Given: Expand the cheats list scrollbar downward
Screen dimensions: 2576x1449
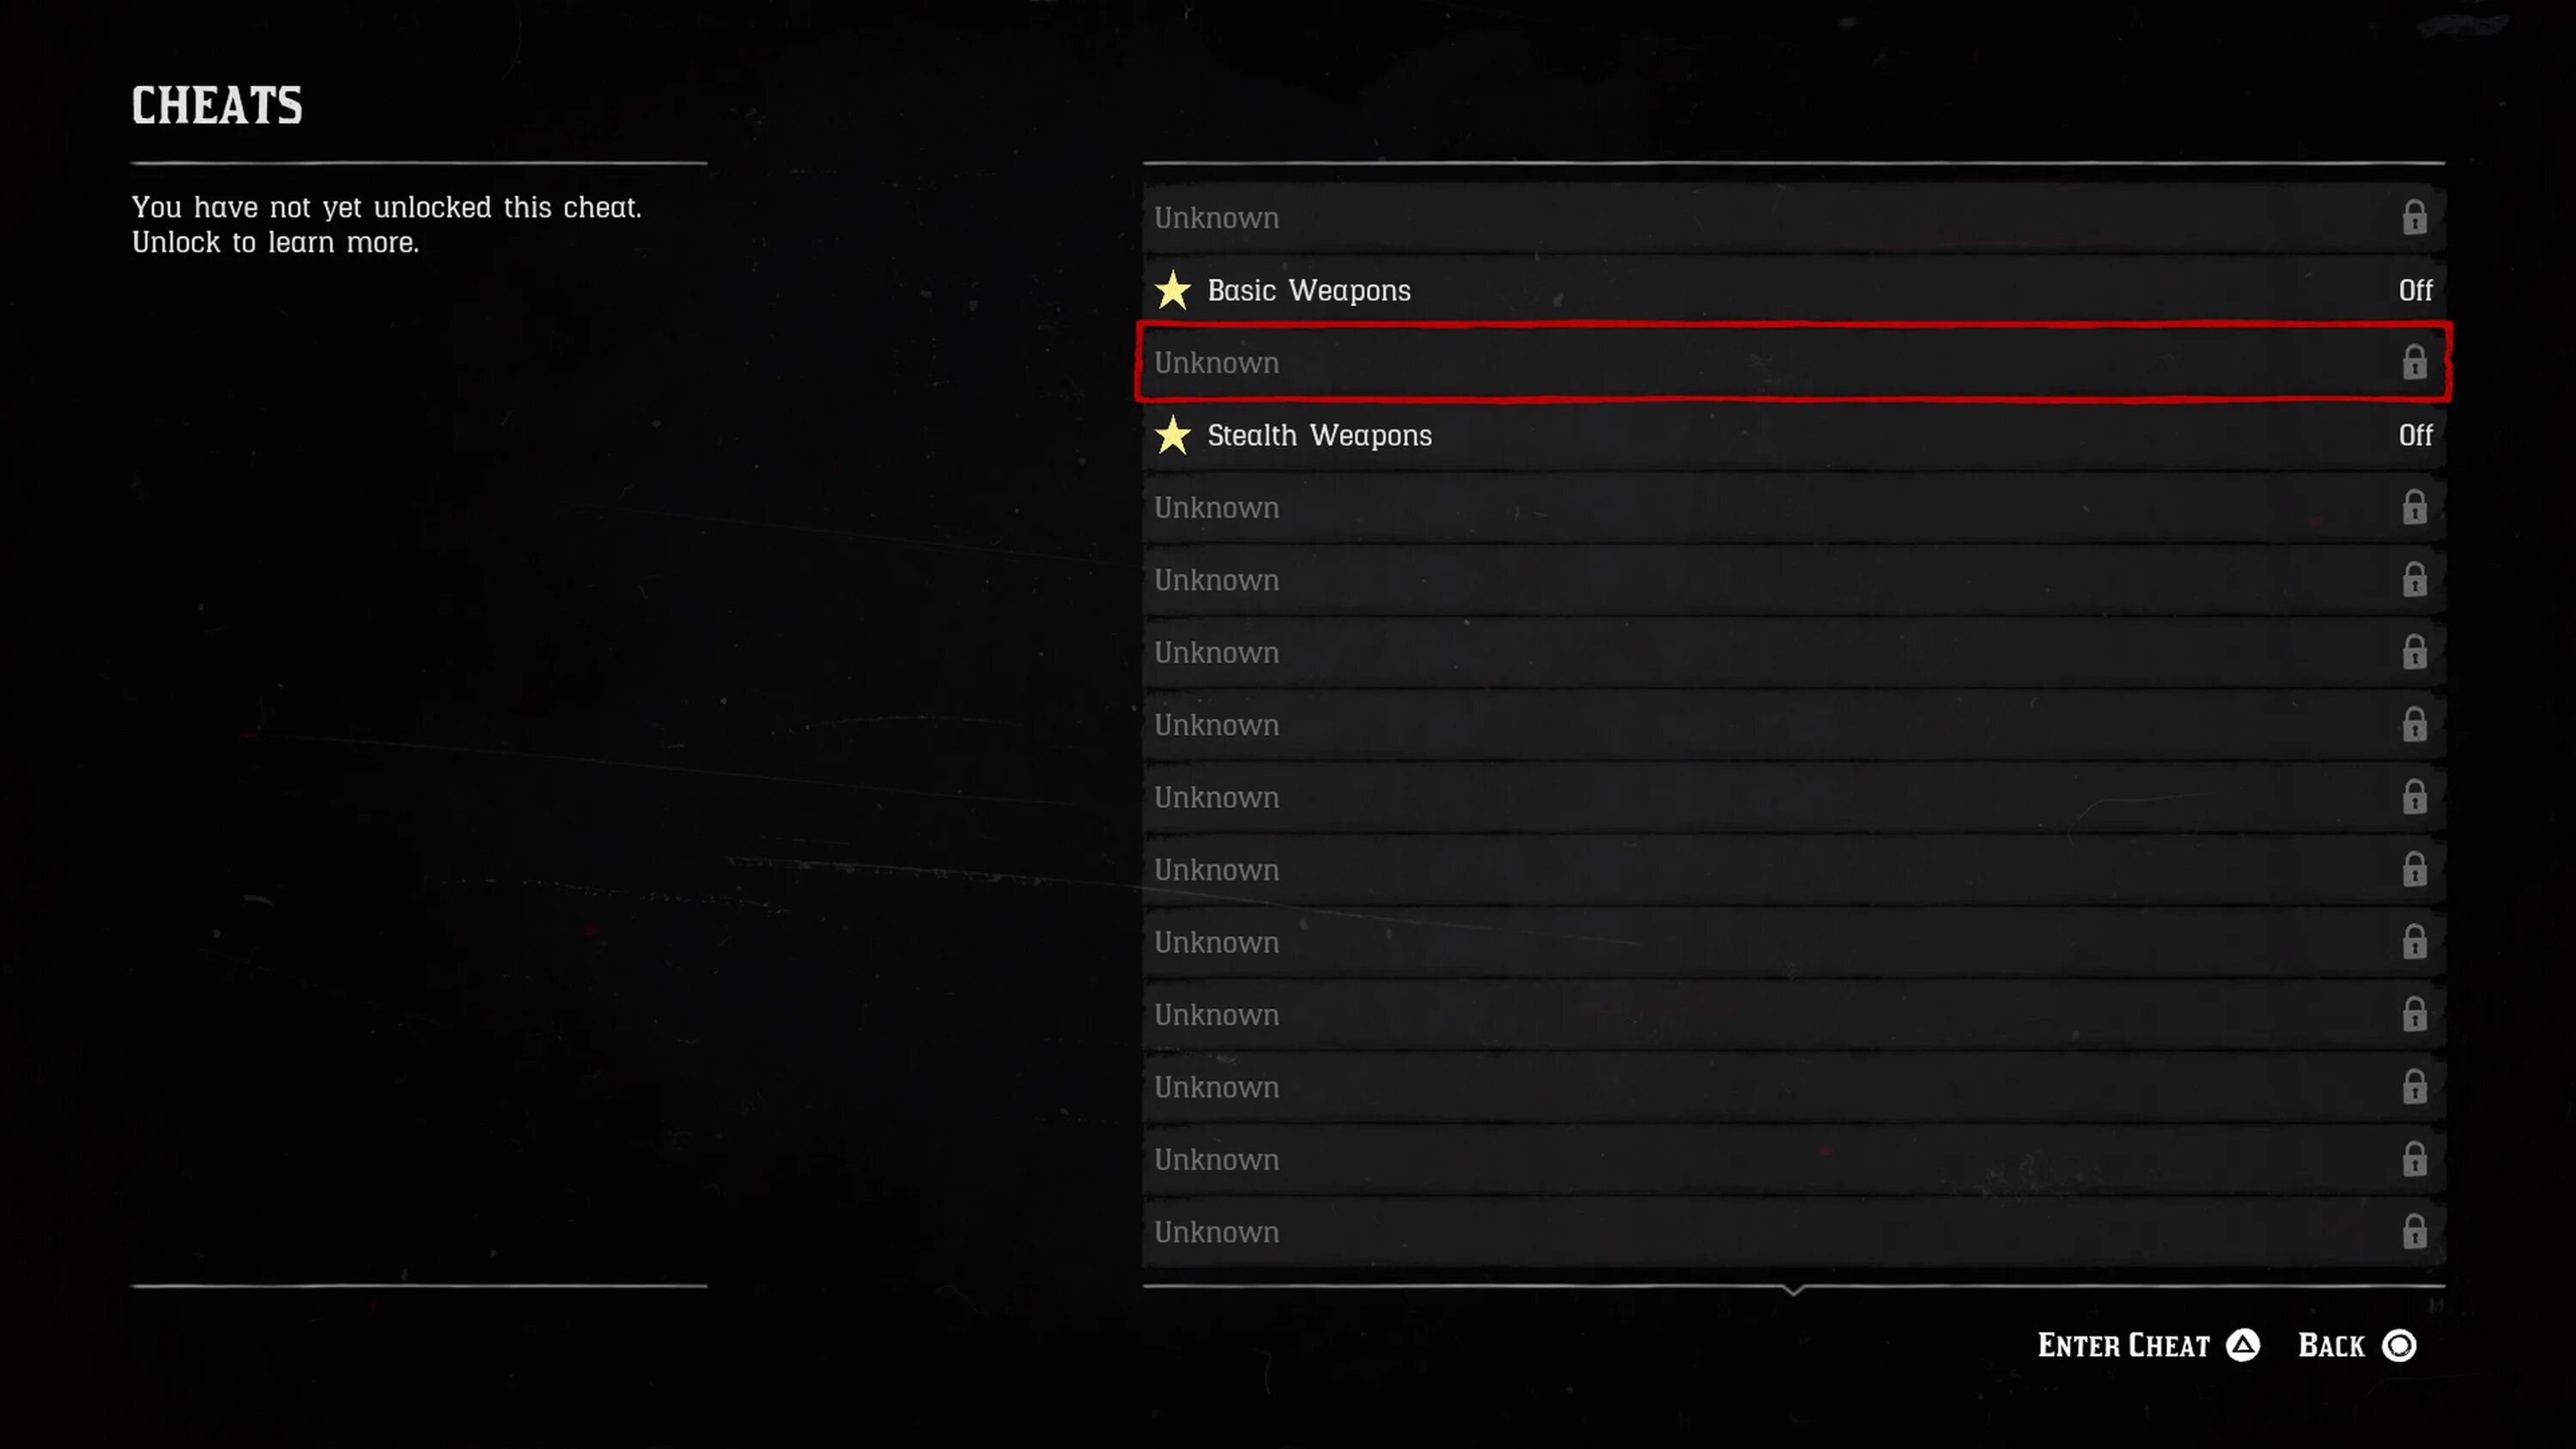Looking at the screenshot, I should tap(1792, 1288).
